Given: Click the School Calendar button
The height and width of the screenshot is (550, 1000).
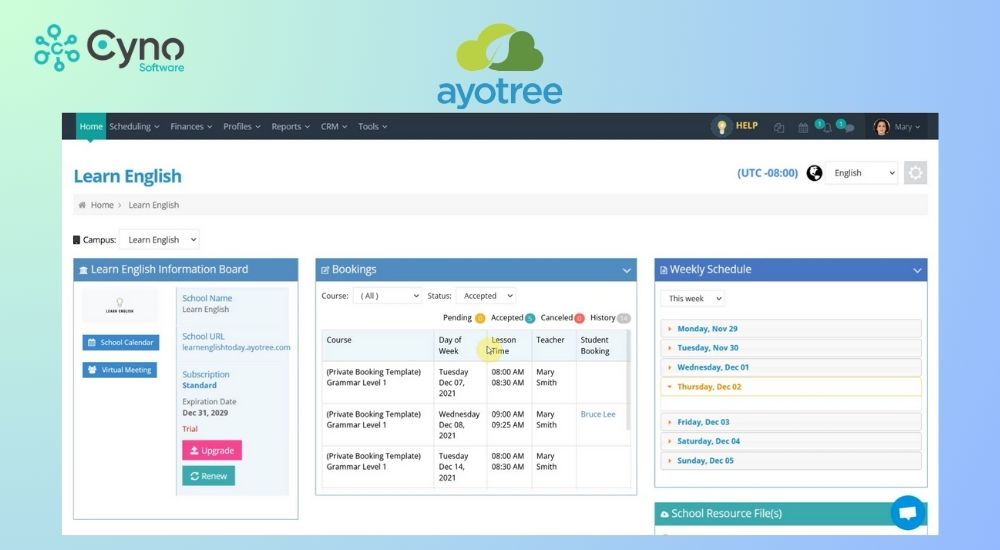Looking at the screenshot, I should click(x=121, y=343).
